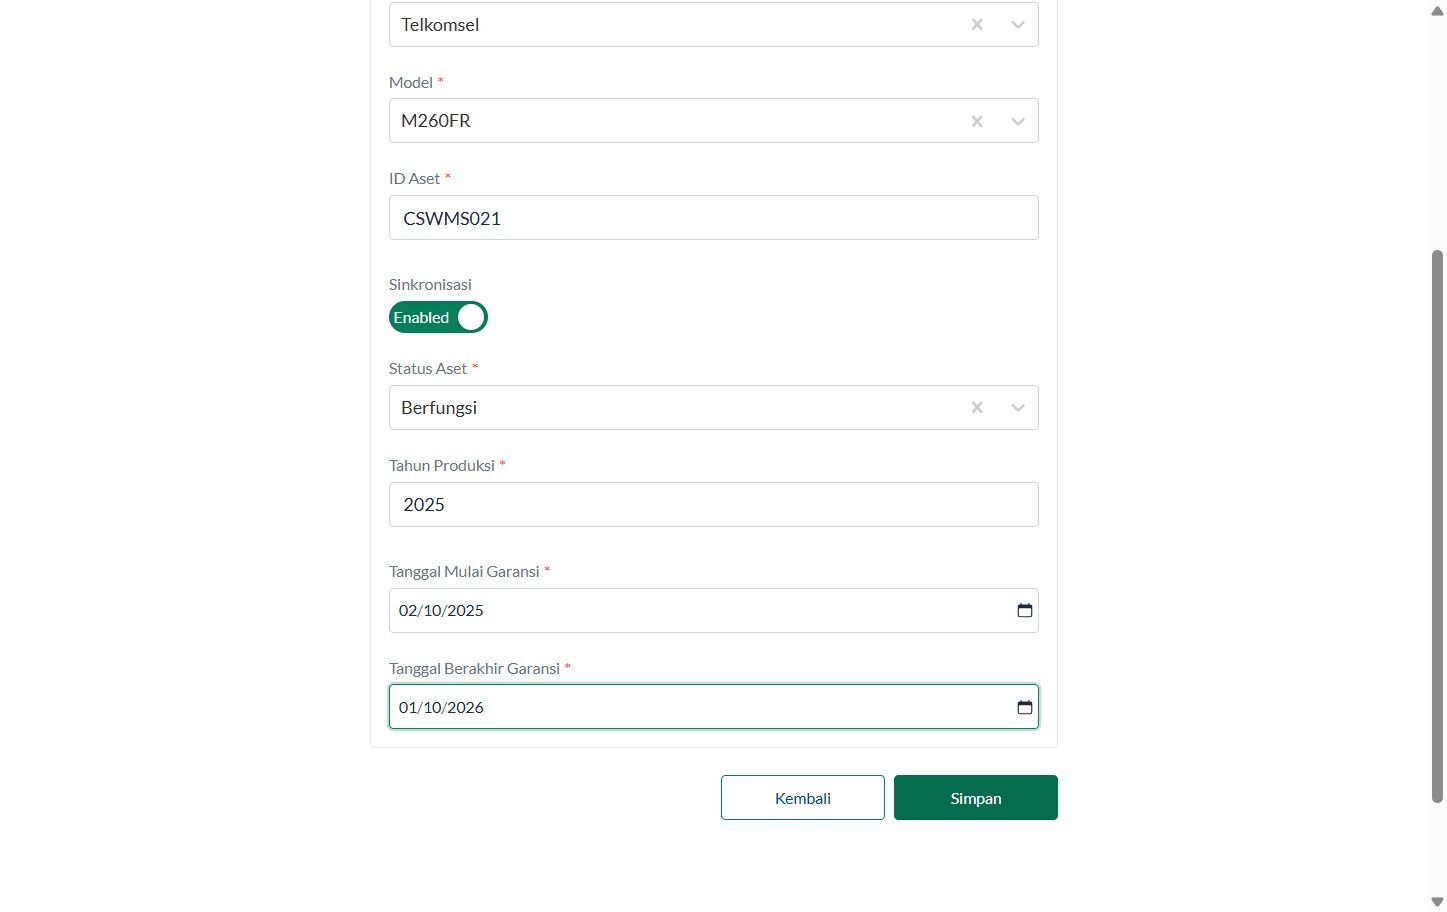The image size is (1447, 912).
Task: Click the vertical page scrollbar thumb
Action: [x=1438, y=526]
